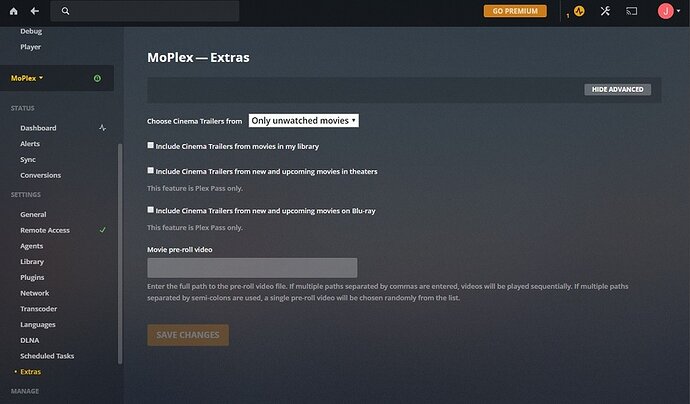This screenshot has width=690, height=404.
Task: Expand the account dropdown arrow
Action: pyautogui.click(x=679, y=11)
